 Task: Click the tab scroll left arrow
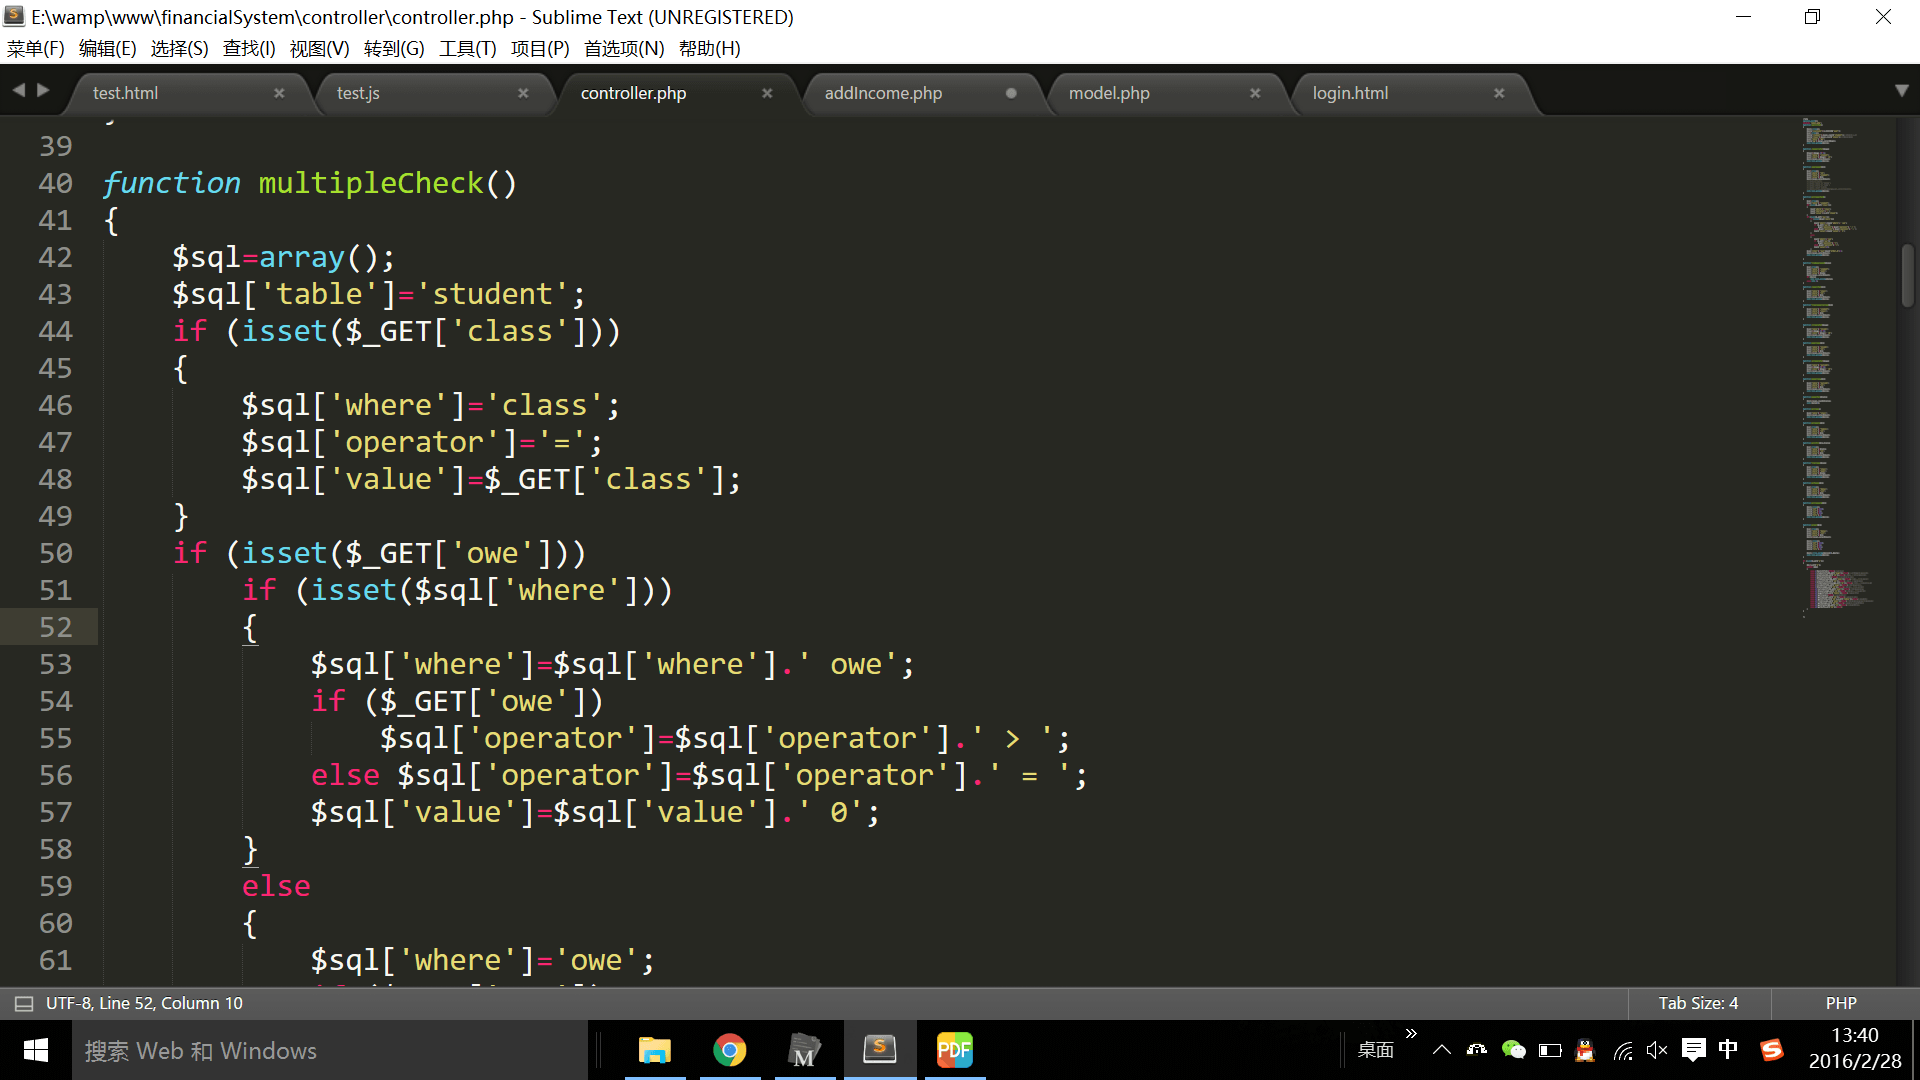pos(19,90)
